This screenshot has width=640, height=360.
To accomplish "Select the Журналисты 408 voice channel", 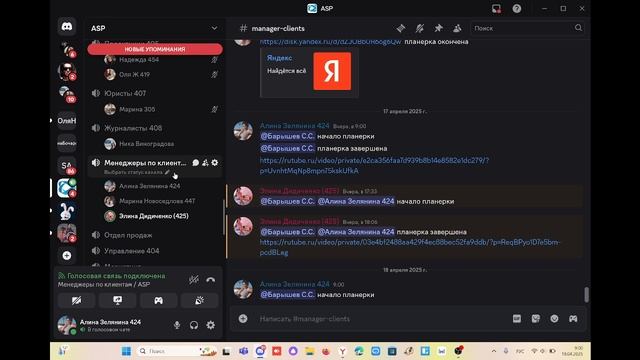I will point(133,128).
